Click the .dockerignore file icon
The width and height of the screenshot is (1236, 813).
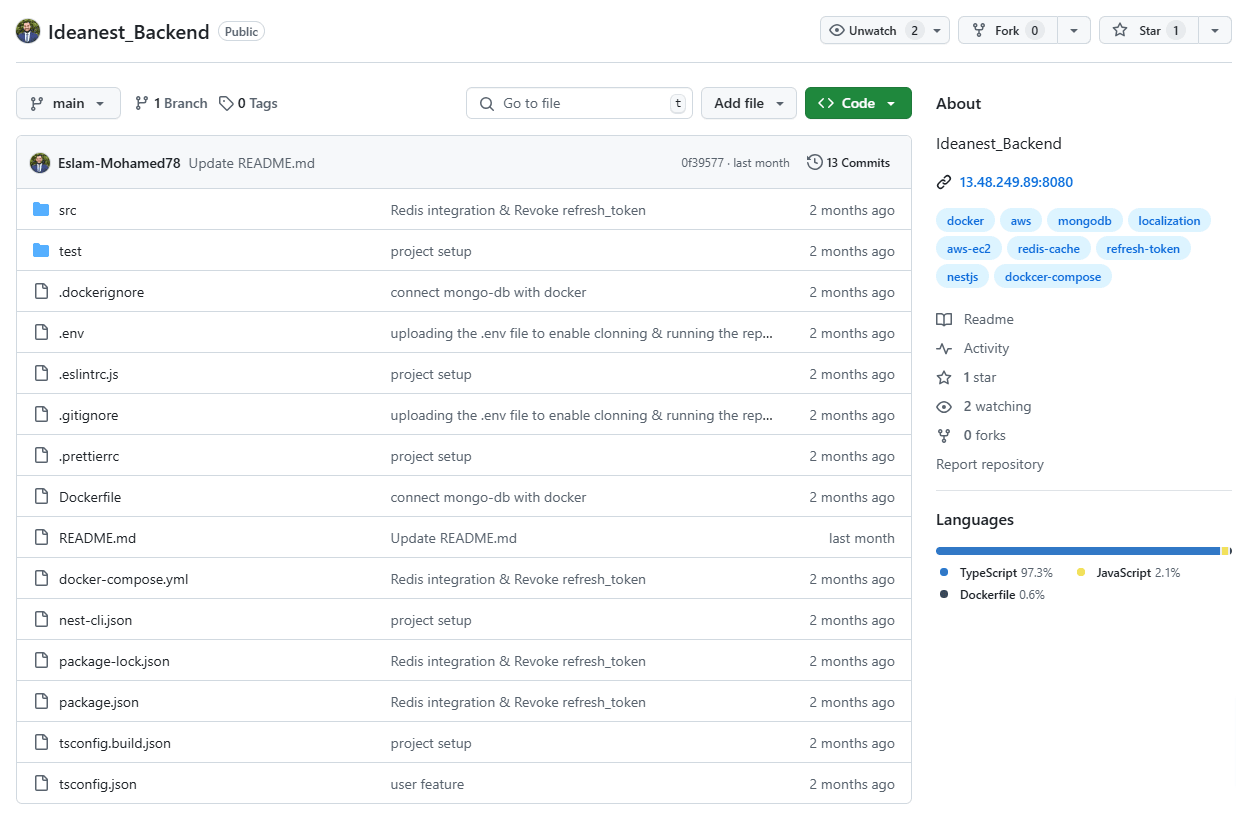point(41,292)
